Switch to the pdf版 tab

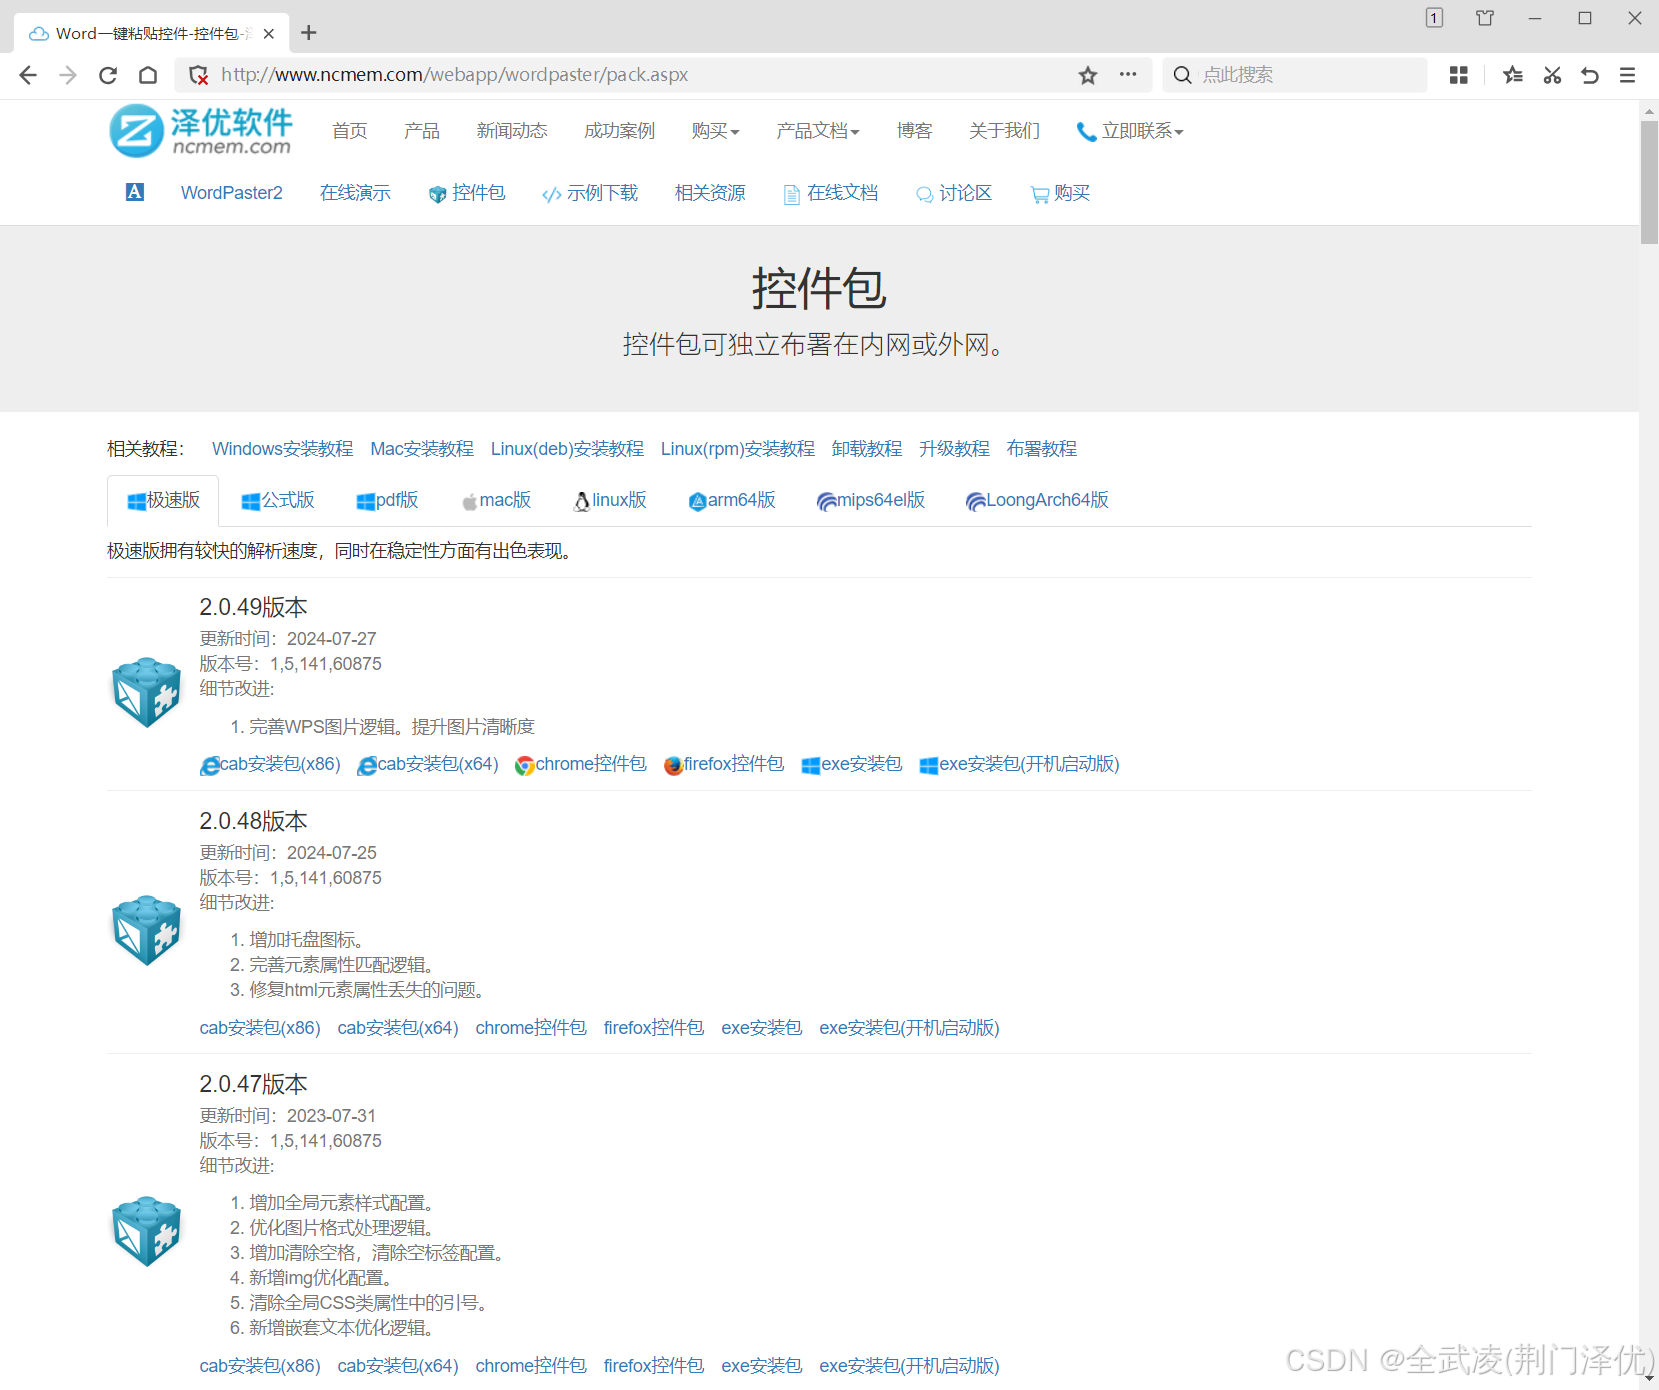point(387,500)
